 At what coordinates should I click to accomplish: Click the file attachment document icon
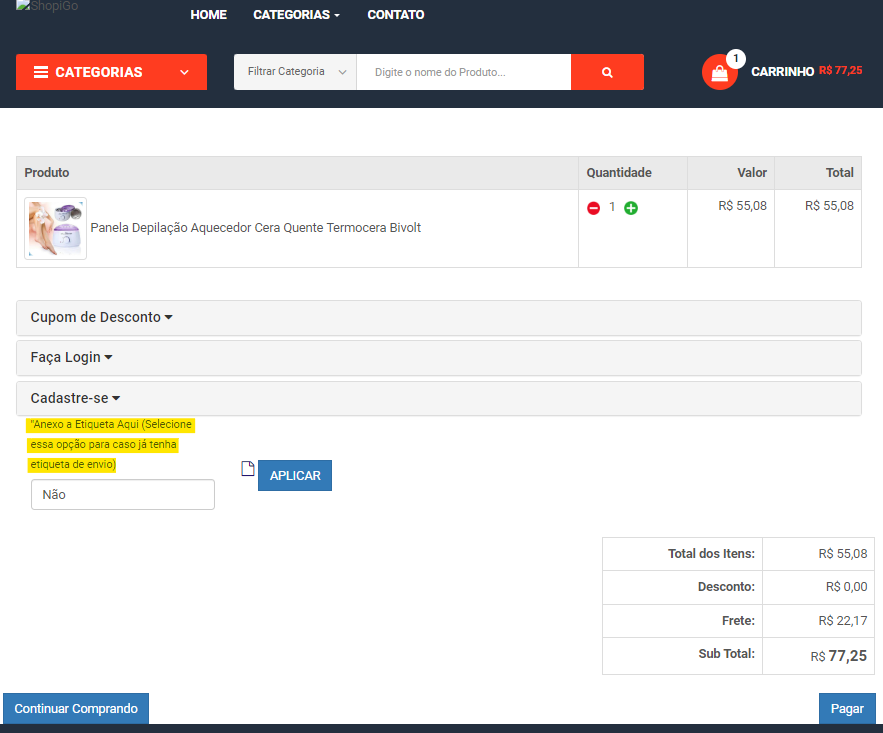point(248,469)
